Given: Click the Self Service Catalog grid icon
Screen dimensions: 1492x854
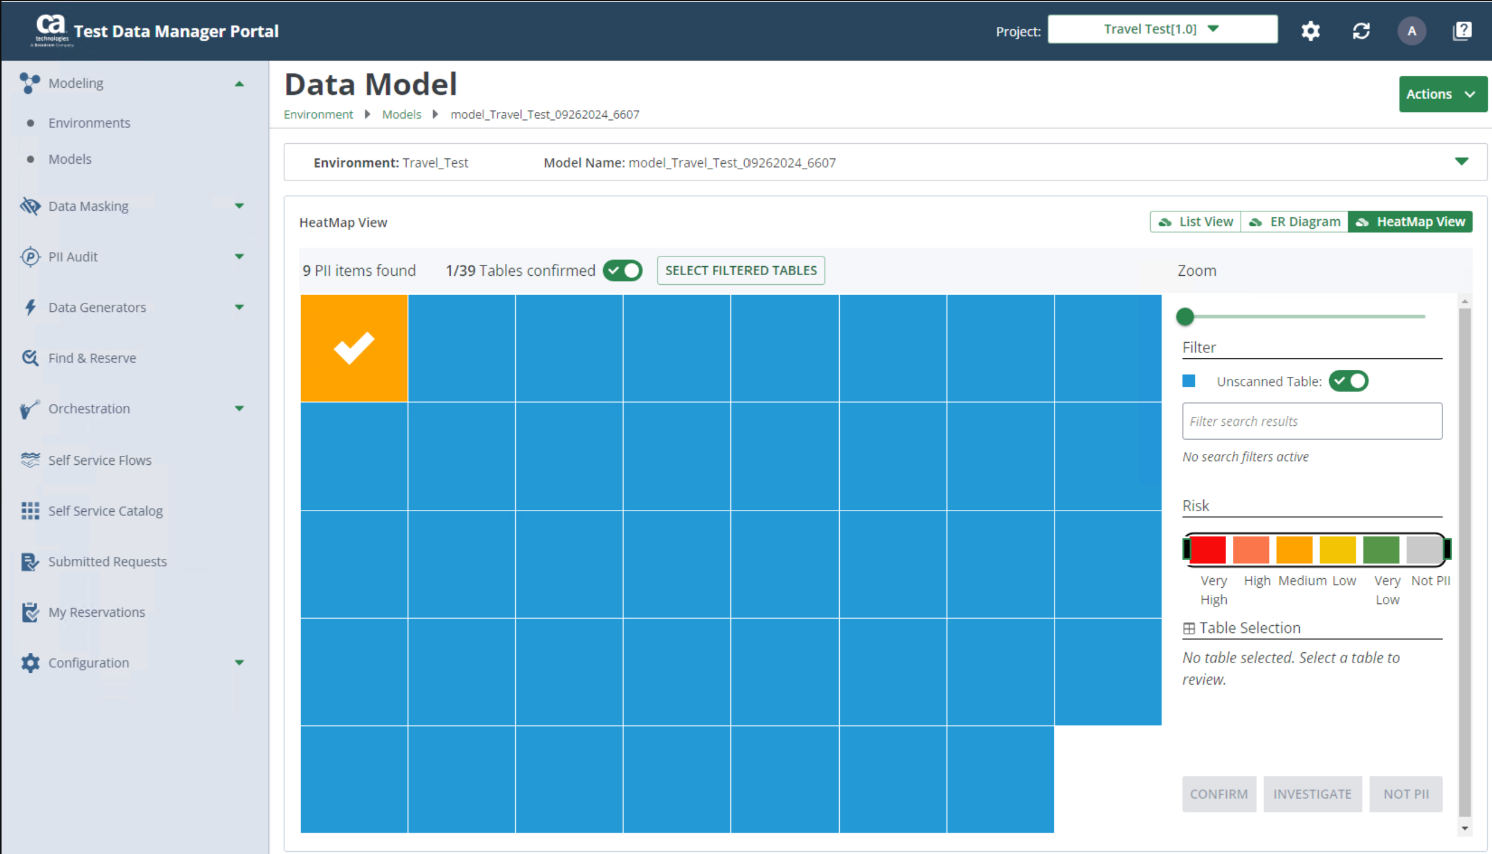Looking at the screenshot, I should point(30,511).
